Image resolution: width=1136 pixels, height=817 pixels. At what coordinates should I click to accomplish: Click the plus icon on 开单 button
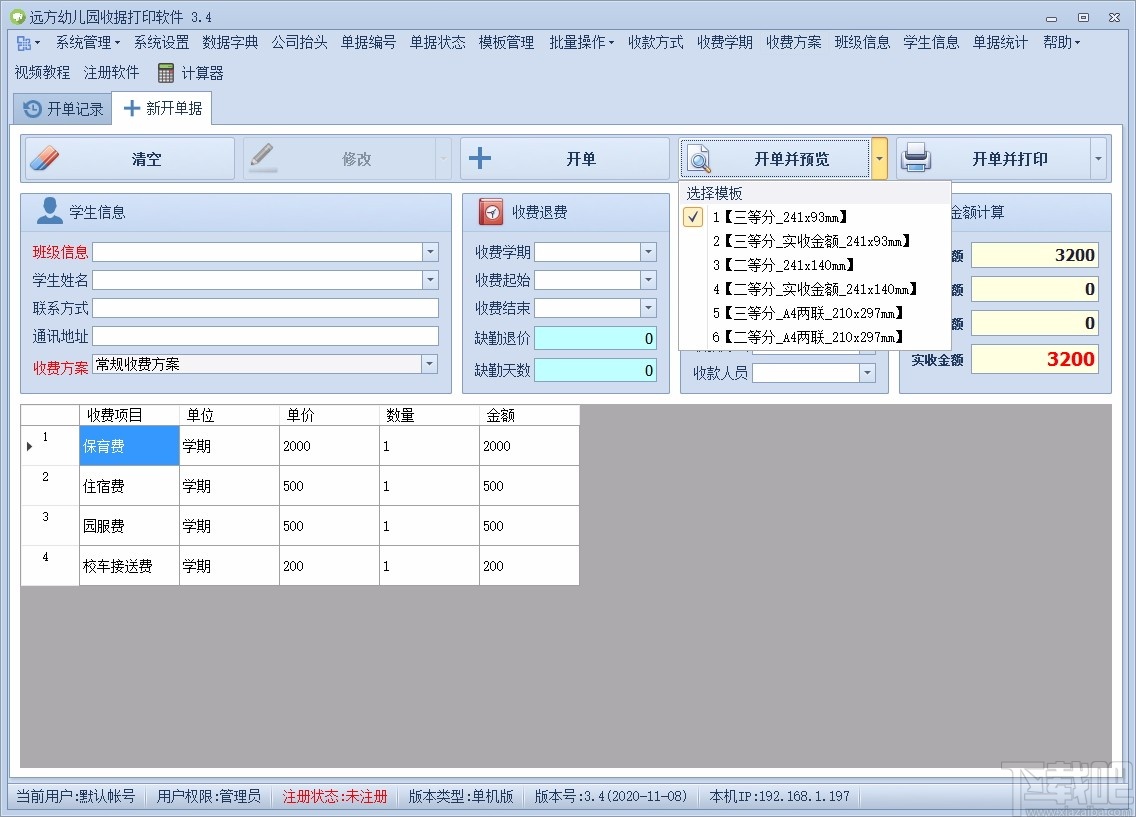[x=480, y=158]
